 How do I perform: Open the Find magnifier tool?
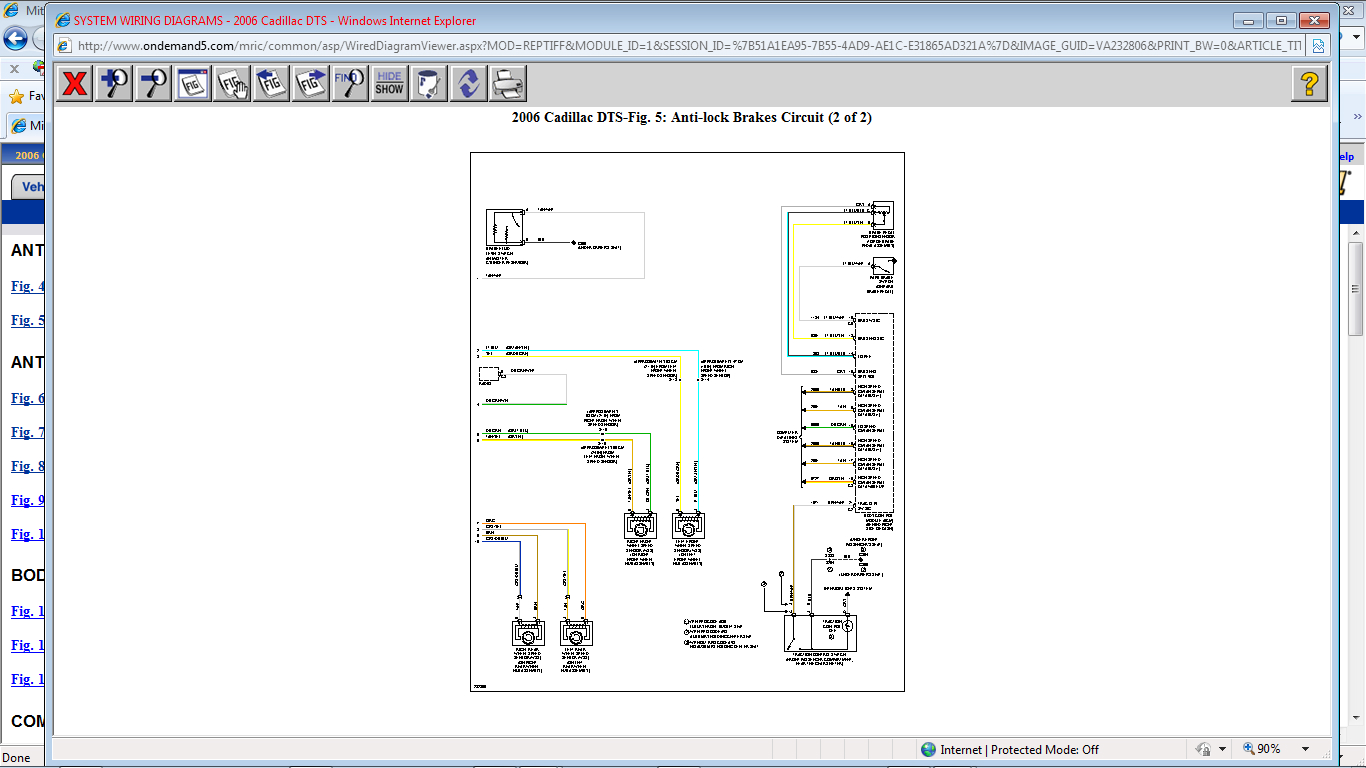pos(349,84)
